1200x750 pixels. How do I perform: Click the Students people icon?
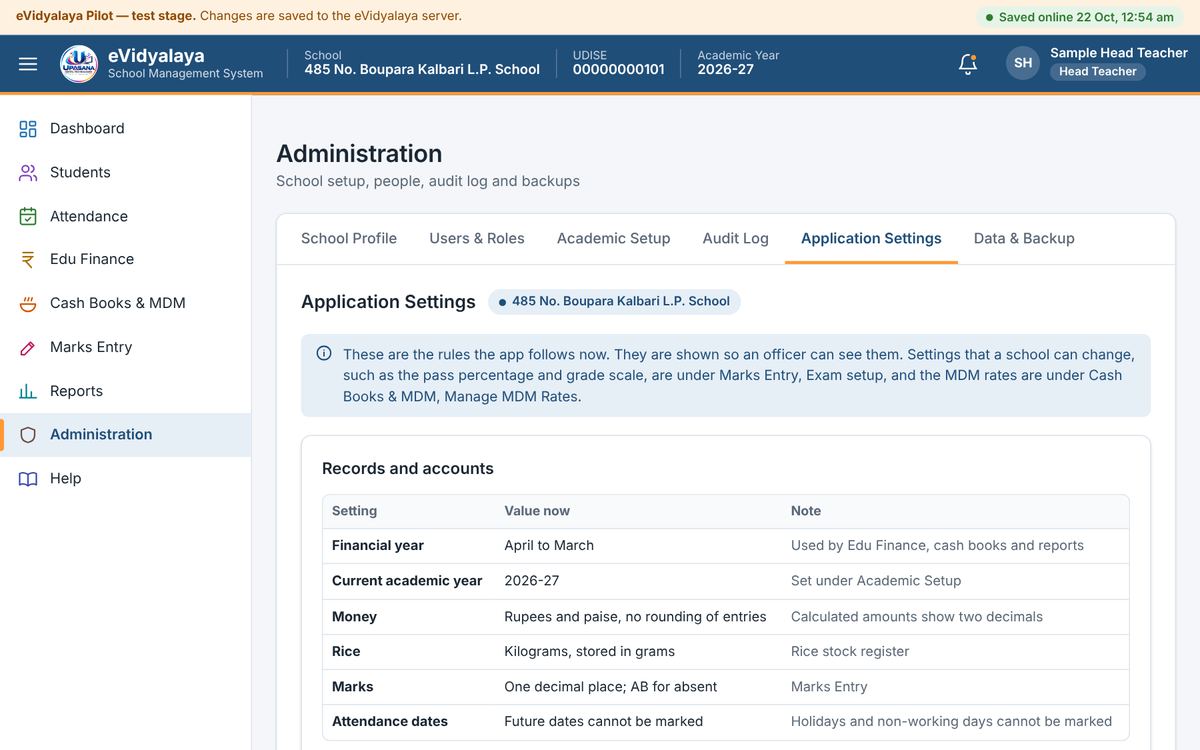click(28, 173)
